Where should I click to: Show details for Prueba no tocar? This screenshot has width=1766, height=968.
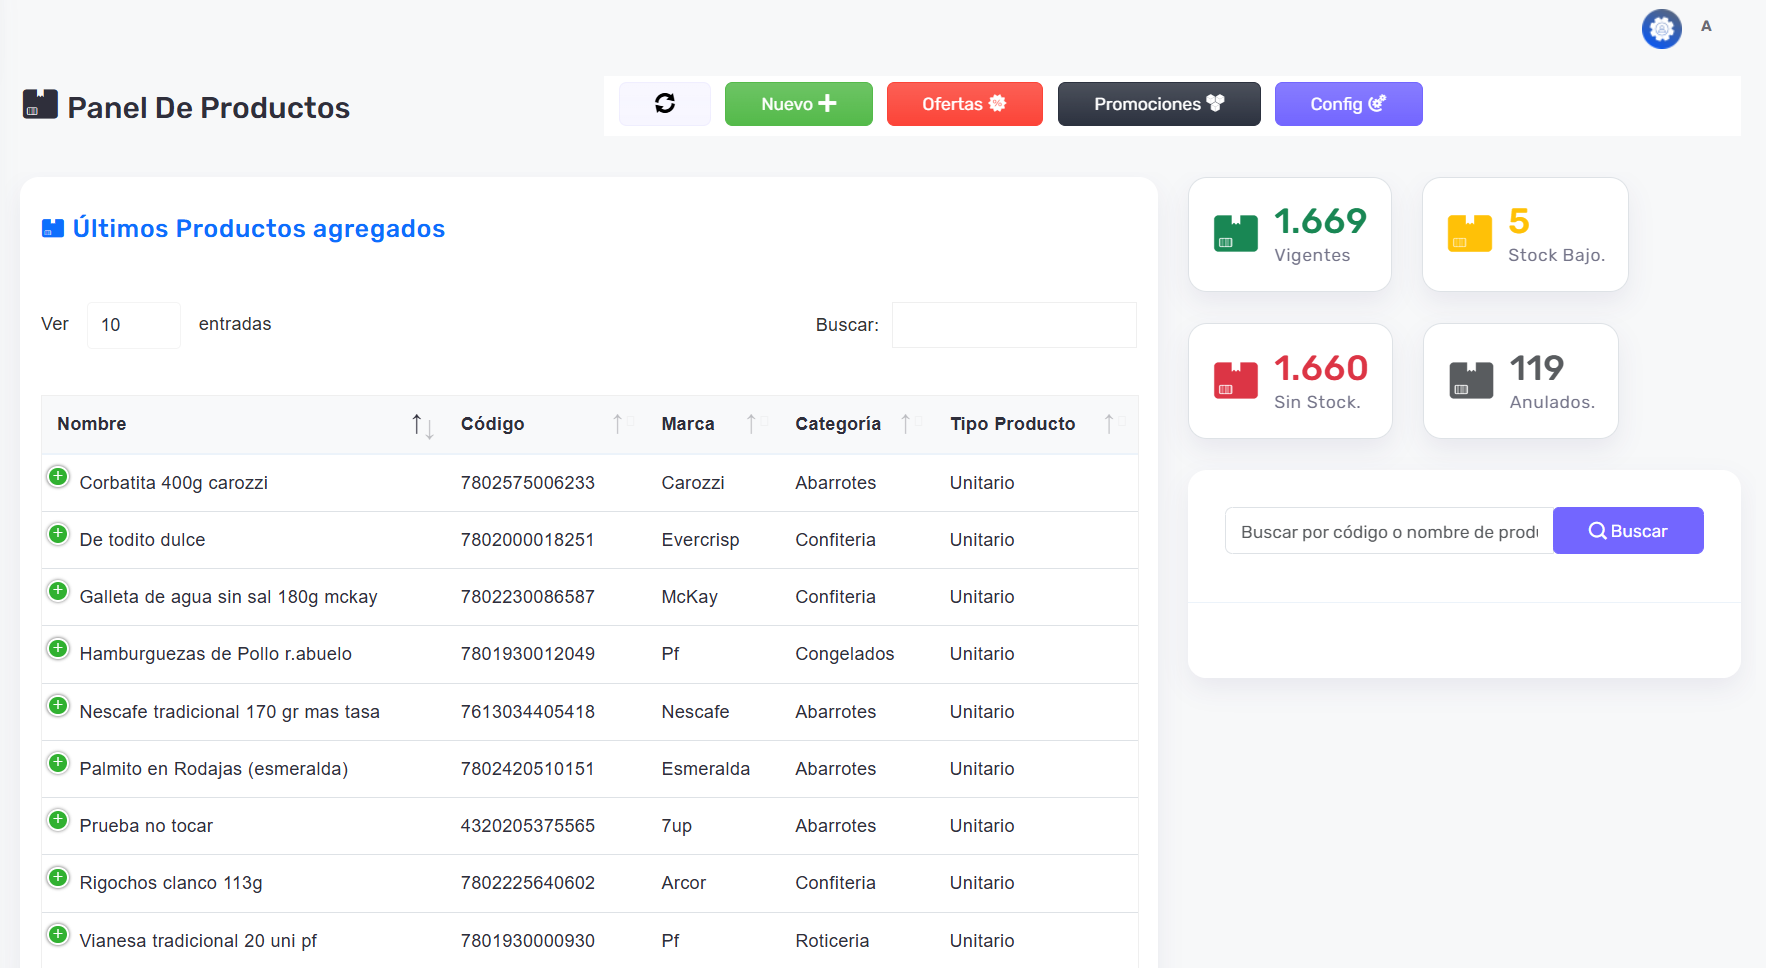(x=58, y=820)
